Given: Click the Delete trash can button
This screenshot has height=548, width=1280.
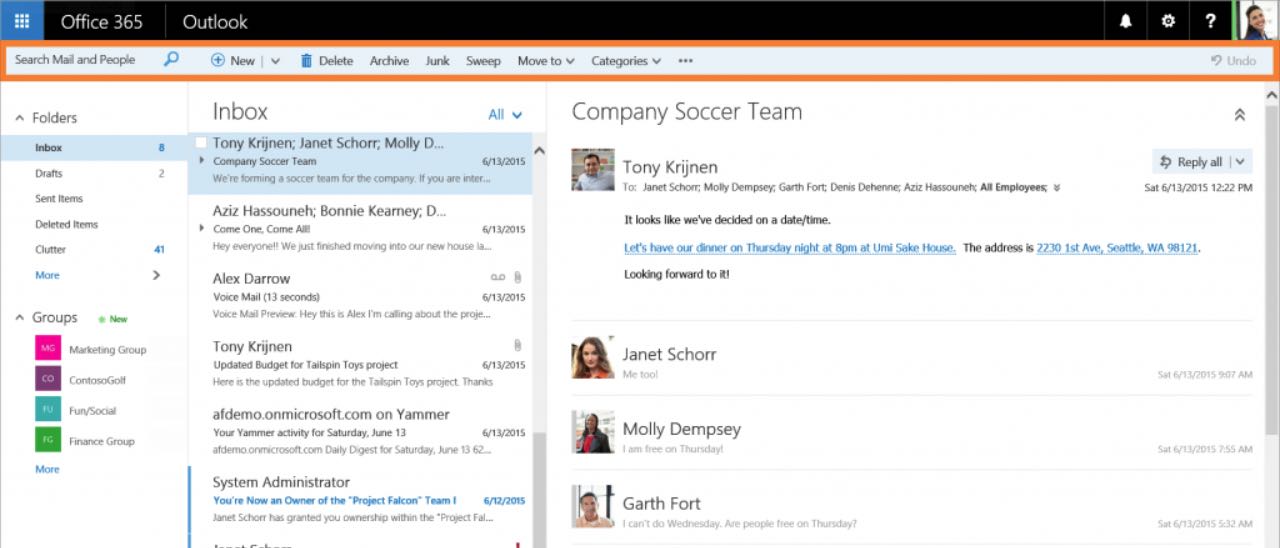Looking at the screenshot, I should tap(326, 61).
